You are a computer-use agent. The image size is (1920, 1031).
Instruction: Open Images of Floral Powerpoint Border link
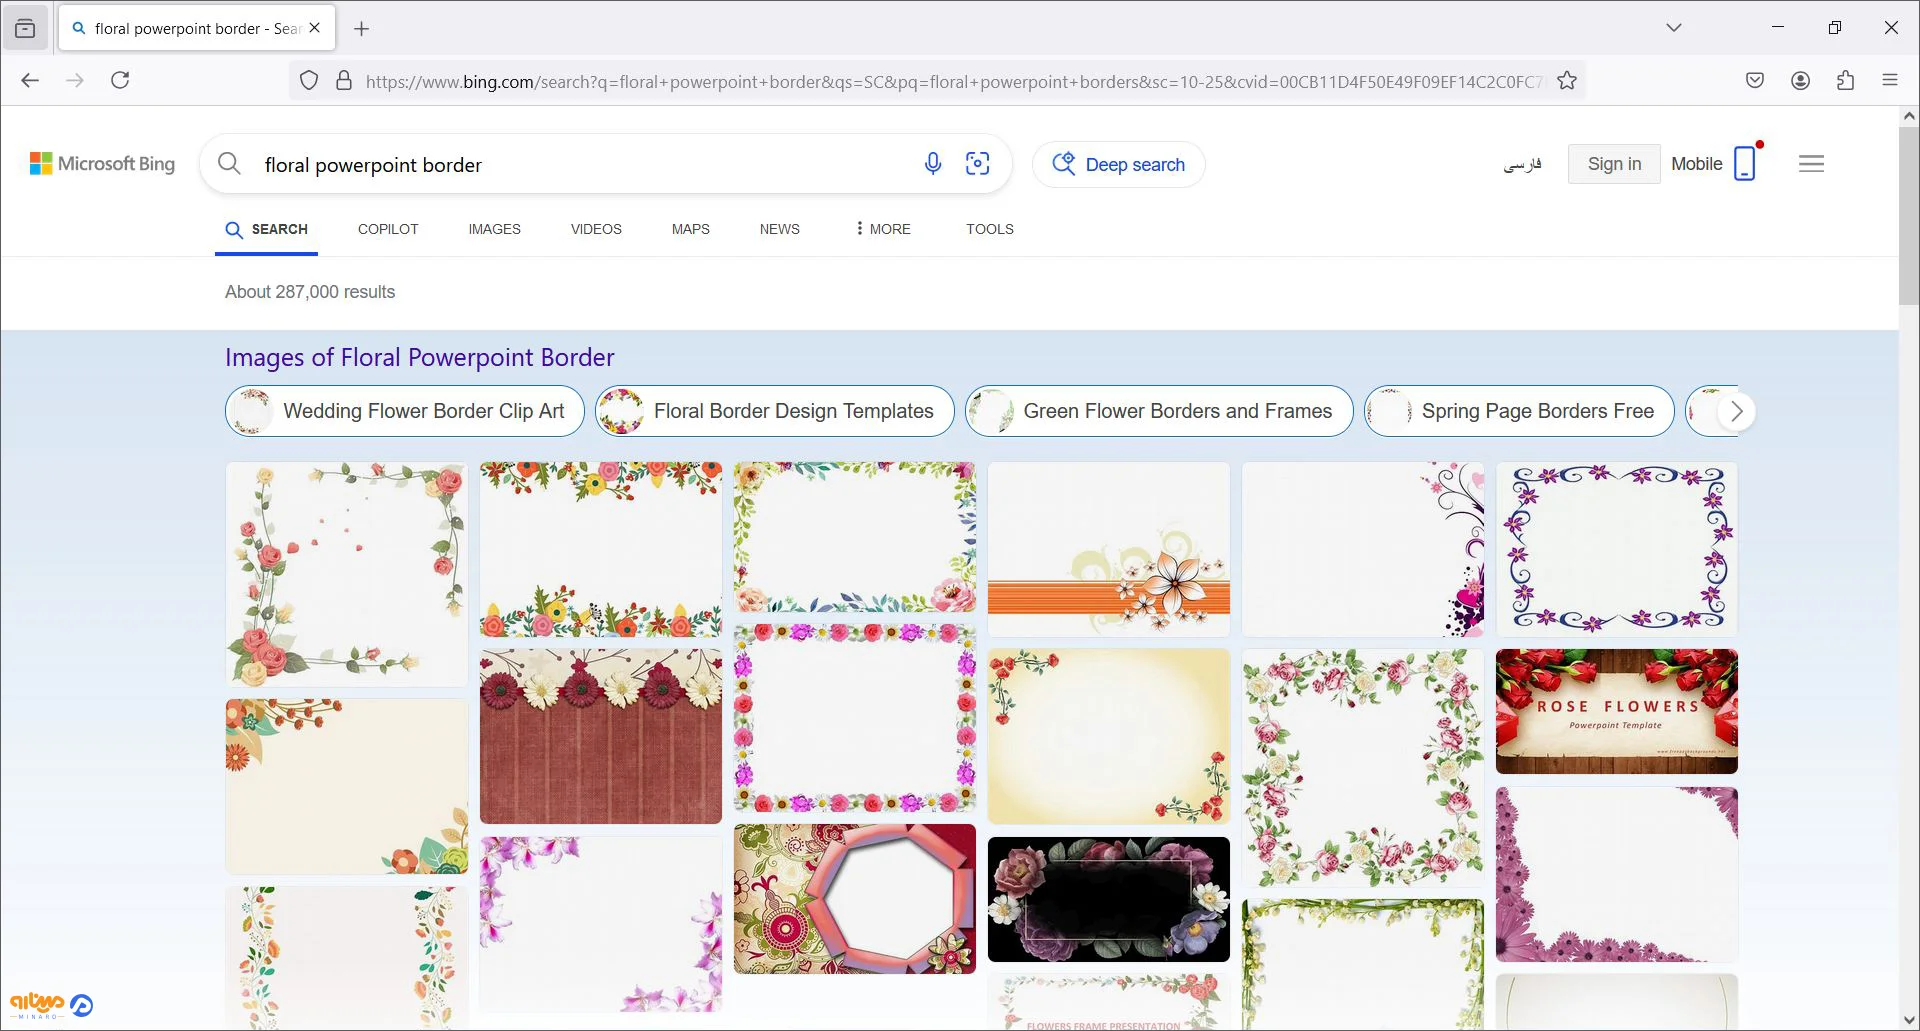[420, 357]
